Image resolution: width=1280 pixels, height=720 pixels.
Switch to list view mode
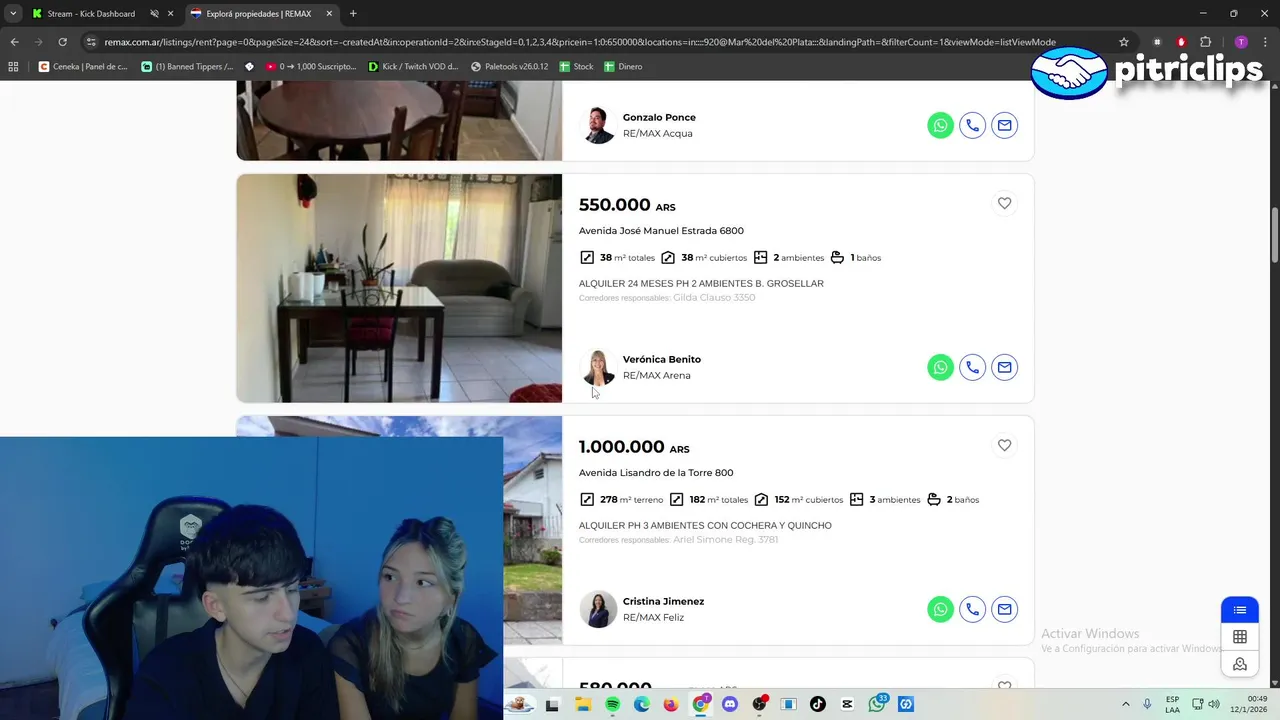(x=1240, y=610)
